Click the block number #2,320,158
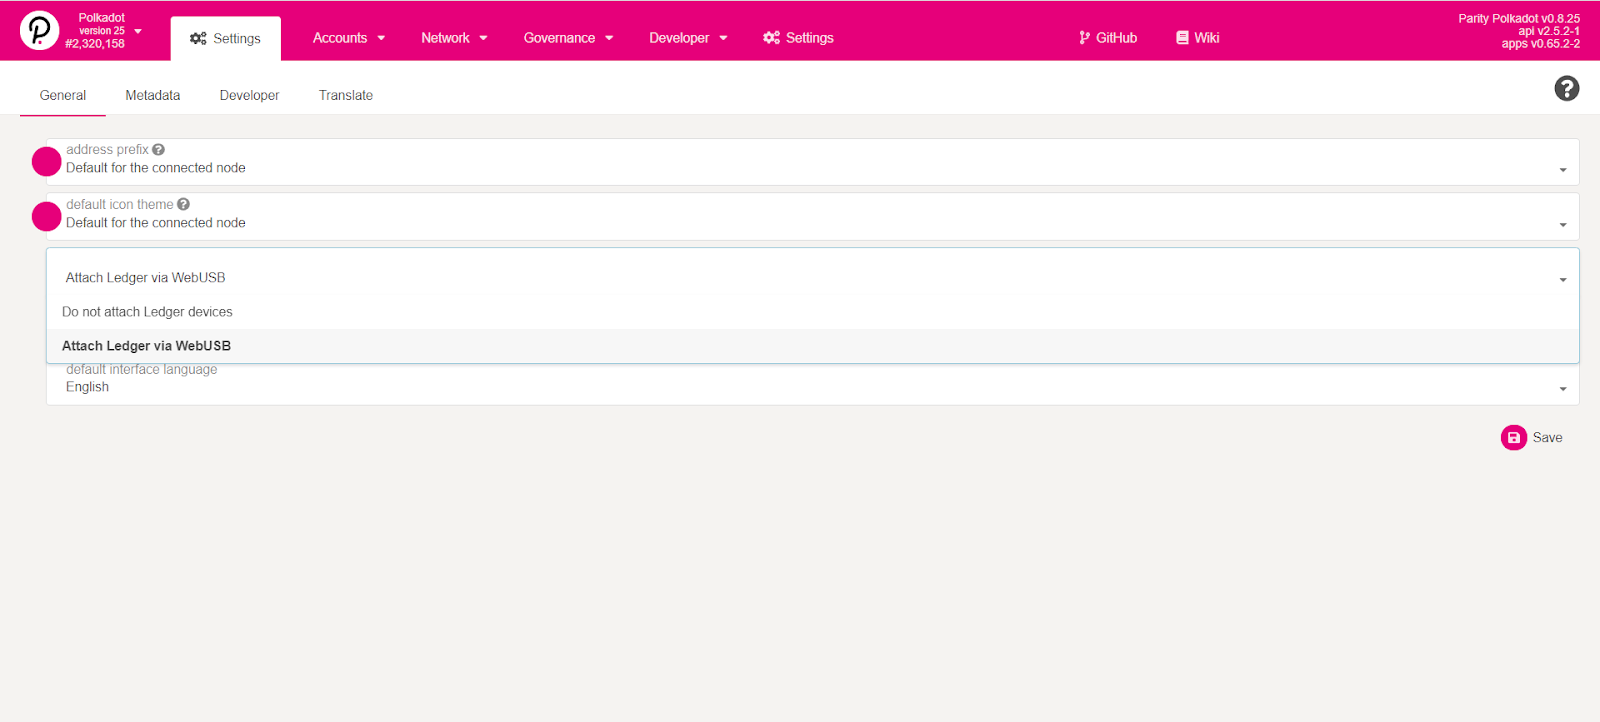This screenshot has width=1600, height=722. [95, 44]
